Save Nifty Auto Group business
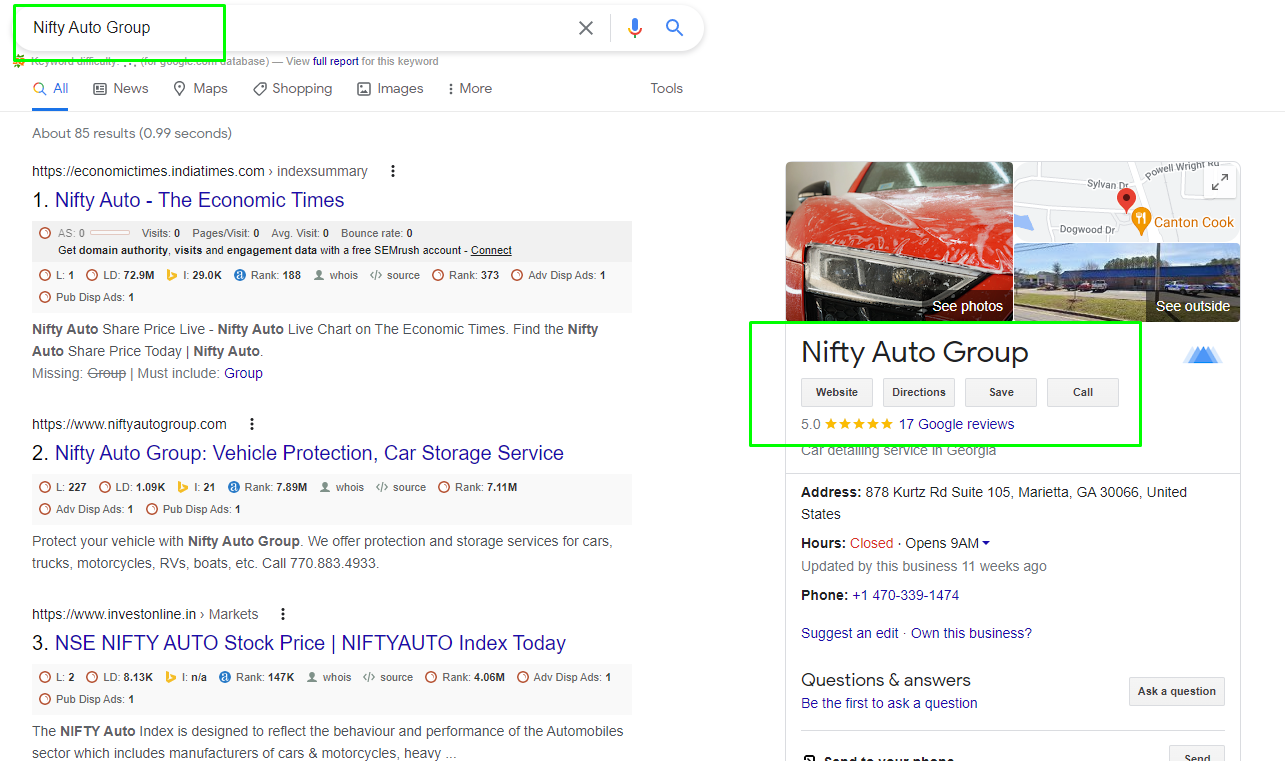Image resolution: width=1285 pixels, height=761 pixels. (1001, 392)
